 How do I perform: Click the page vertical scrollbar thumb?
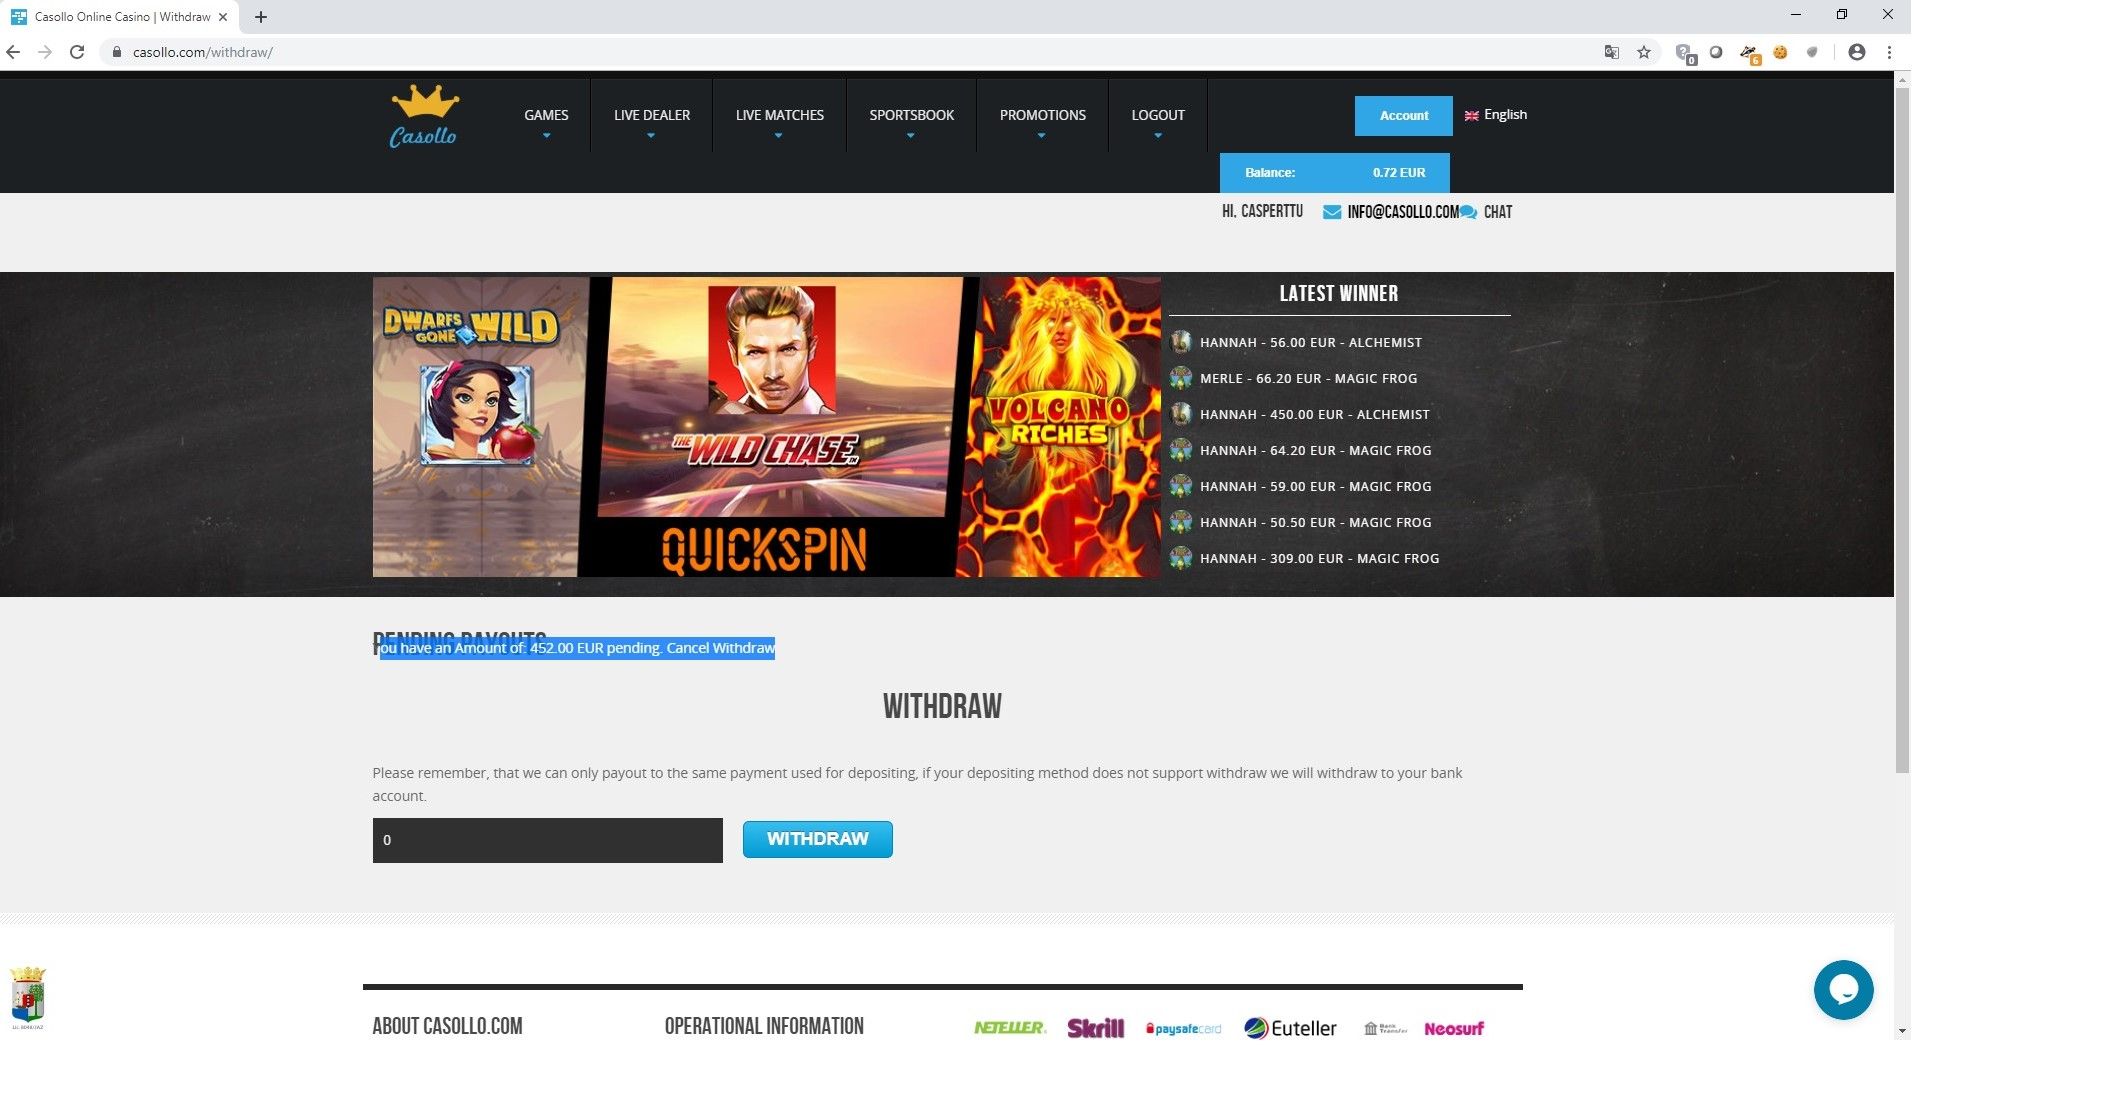click(x=1902, y=430)
